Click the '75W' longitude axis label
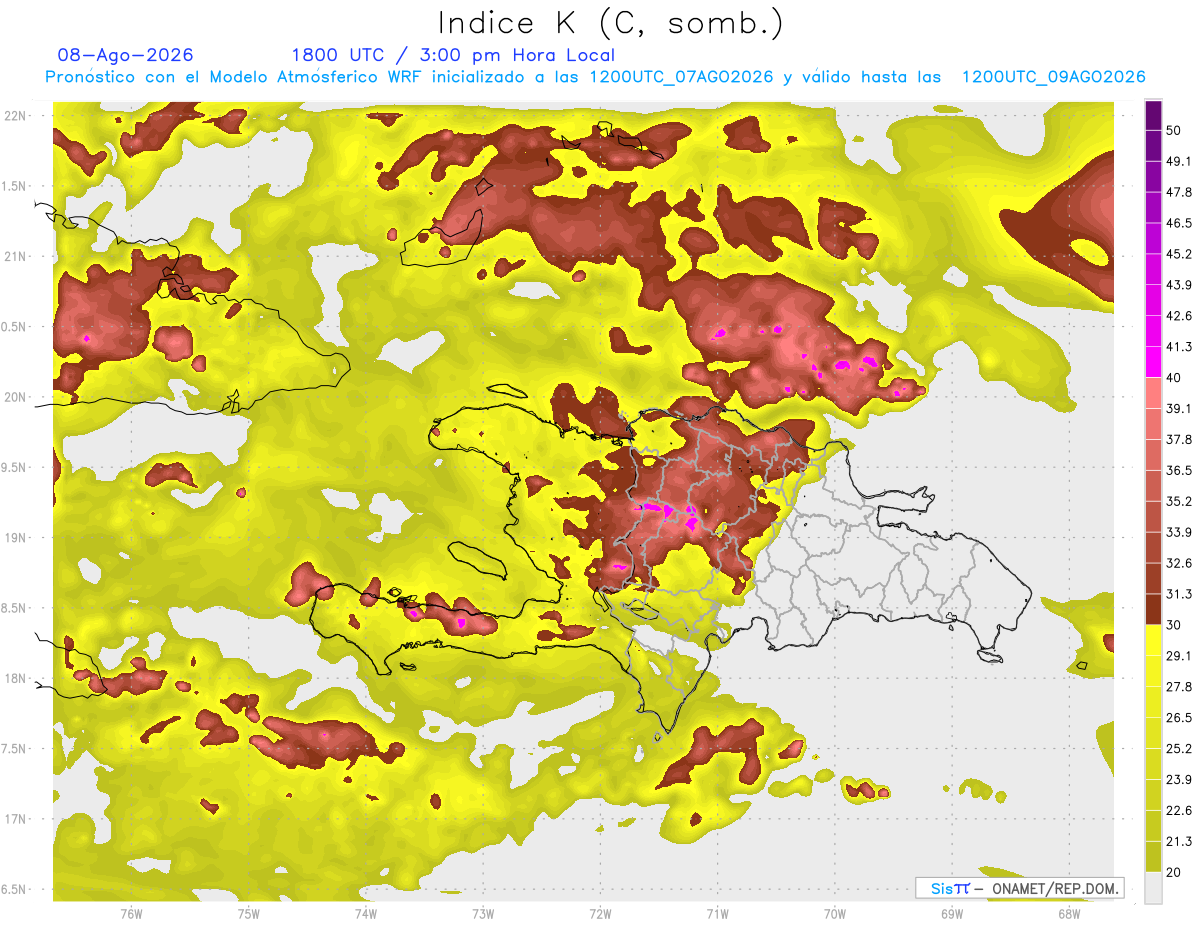 pyautogui.click(x=249, y=914)
